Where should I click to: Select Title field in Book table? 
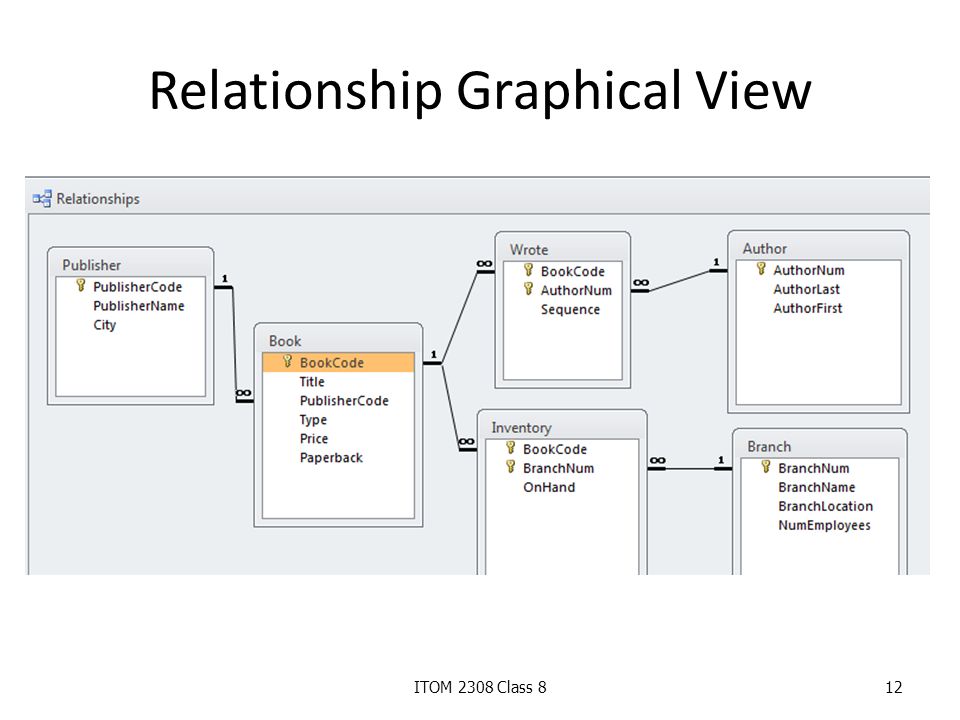click(x=338, y=381)
